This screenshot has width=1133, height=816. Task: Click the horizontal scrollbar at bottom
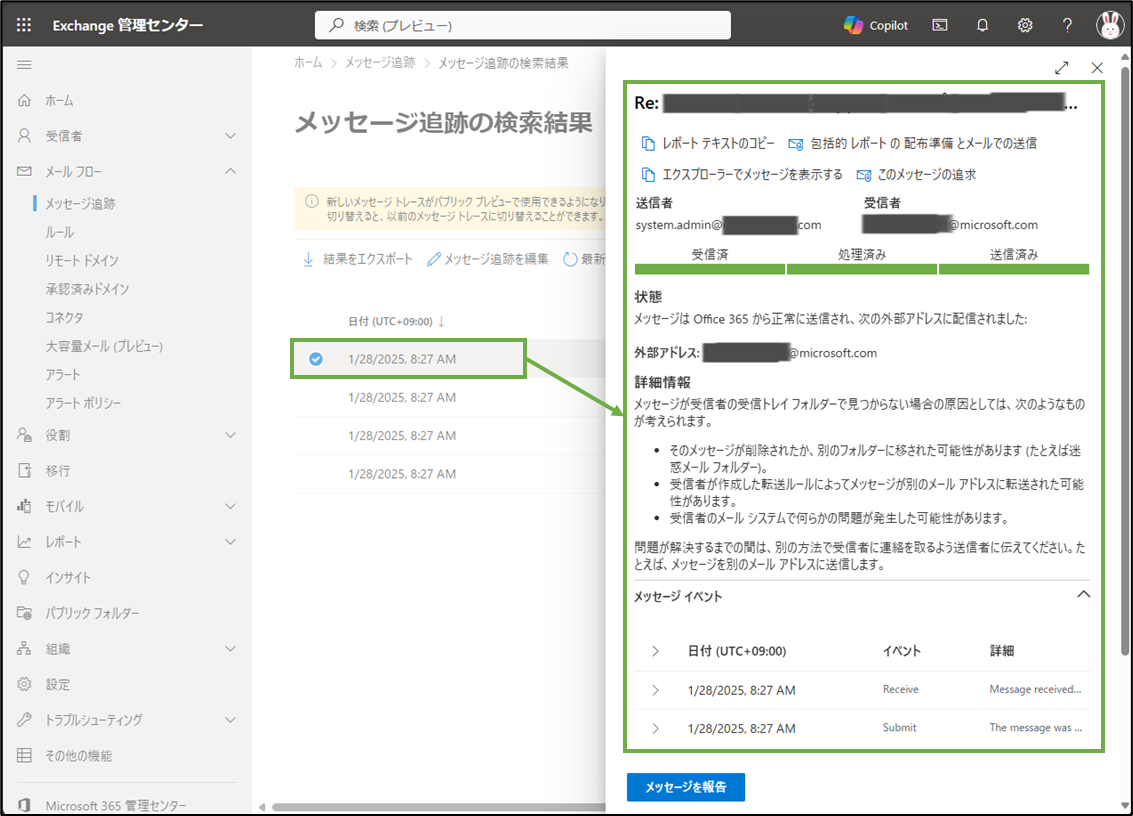point(438,807)
